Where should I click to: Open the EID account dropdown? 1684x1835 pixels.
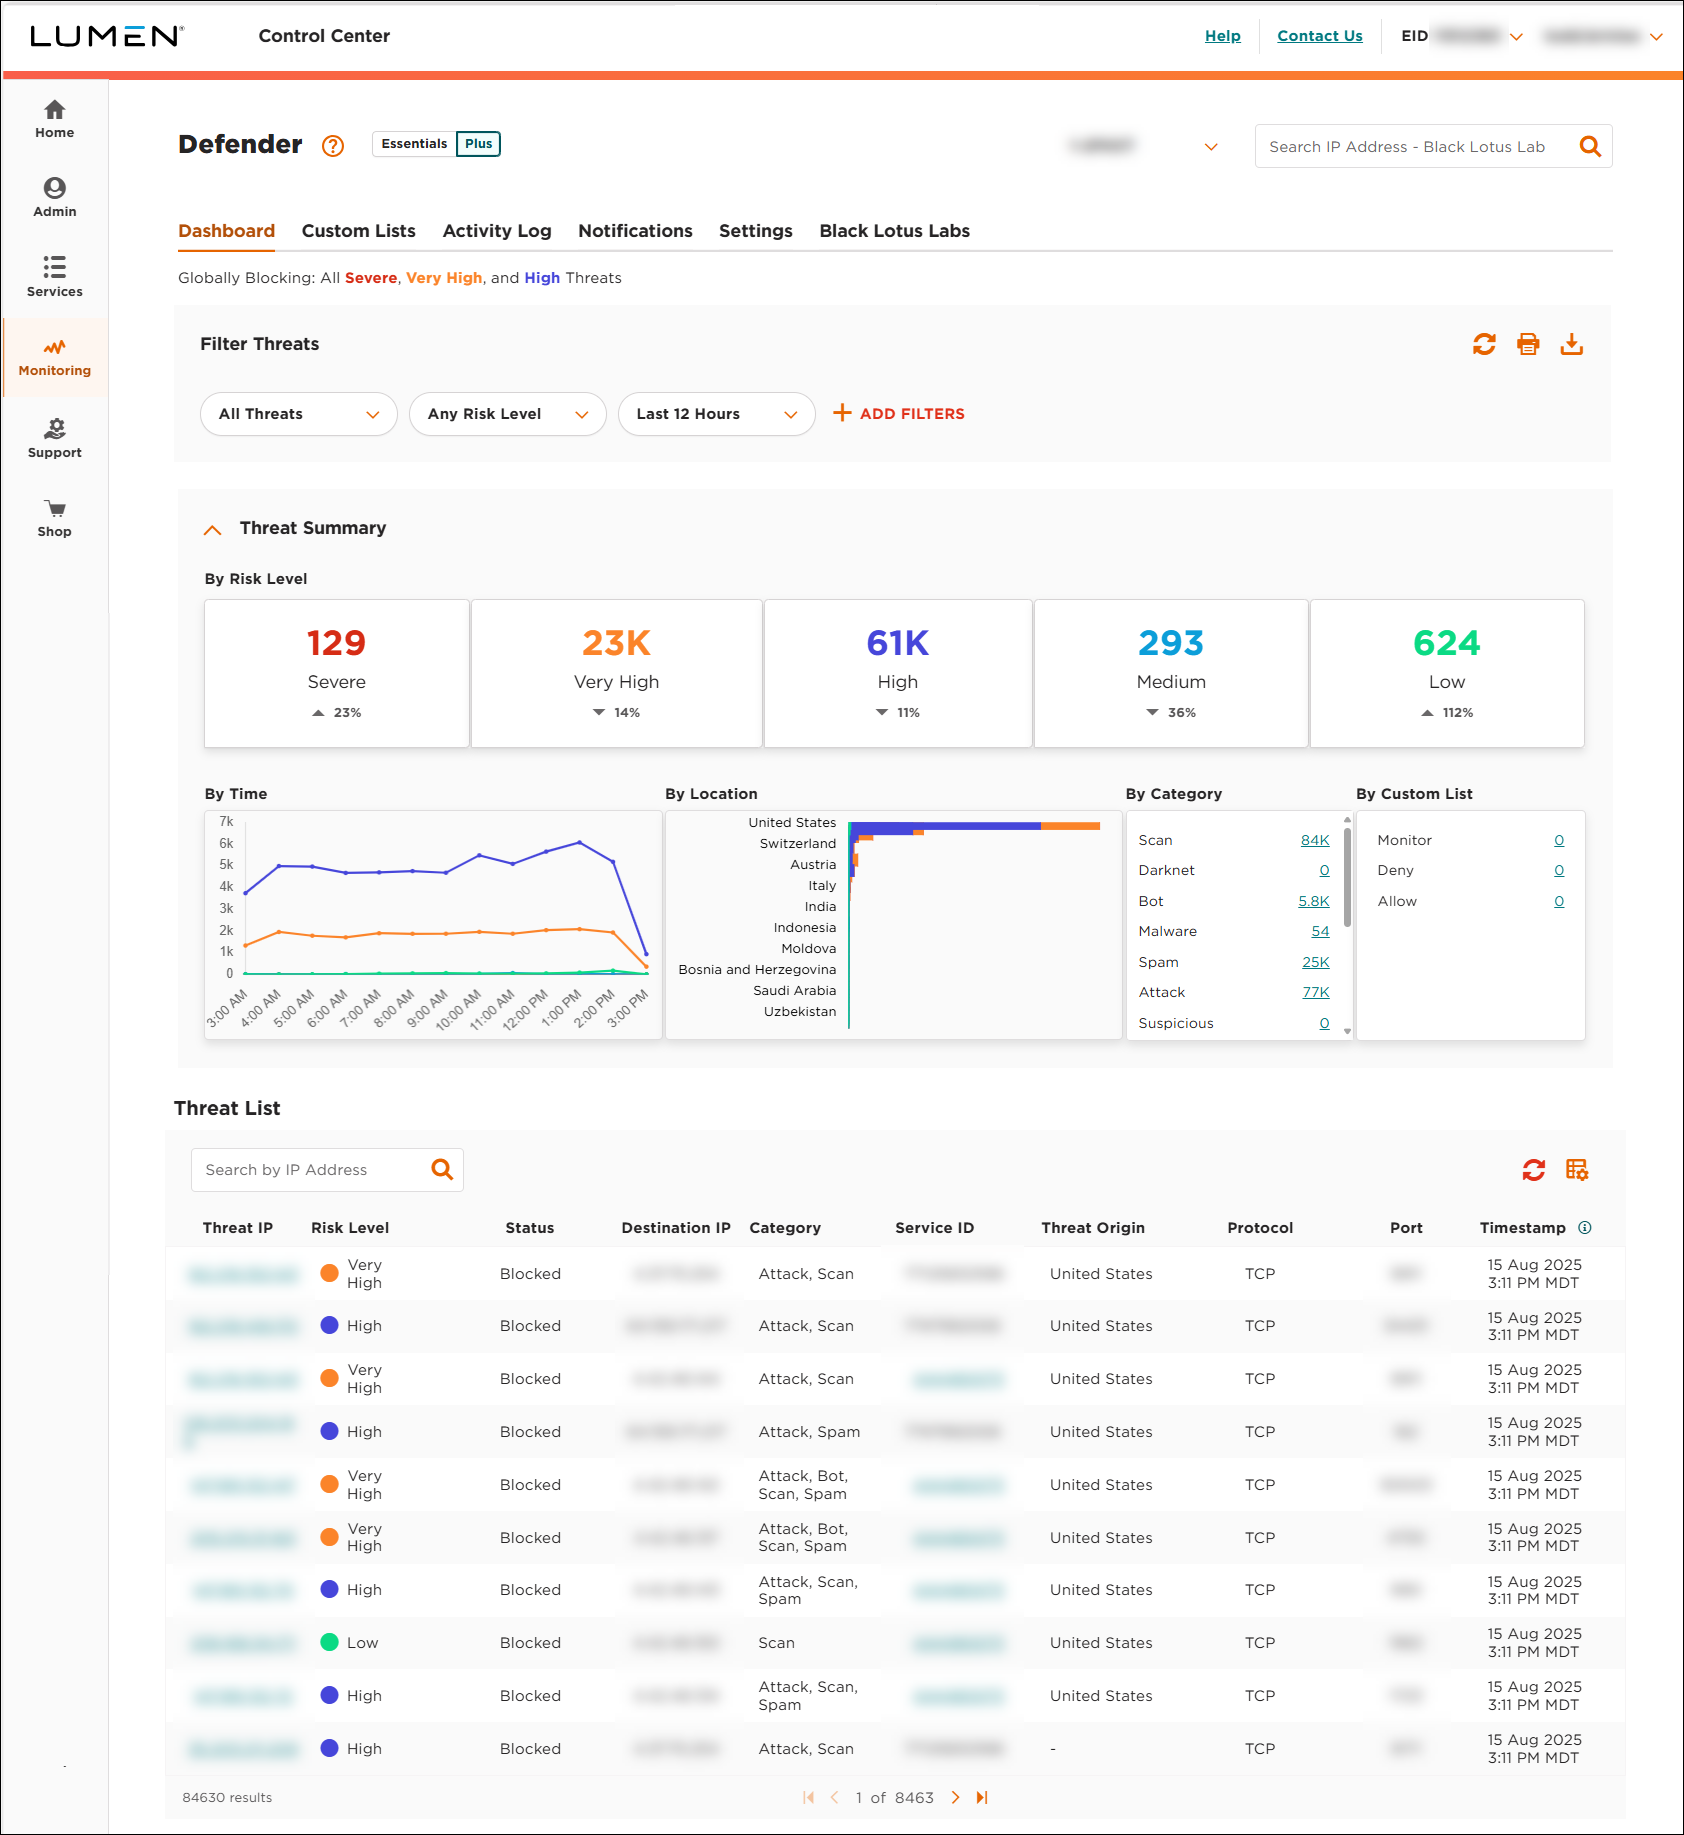[1516, 37]
